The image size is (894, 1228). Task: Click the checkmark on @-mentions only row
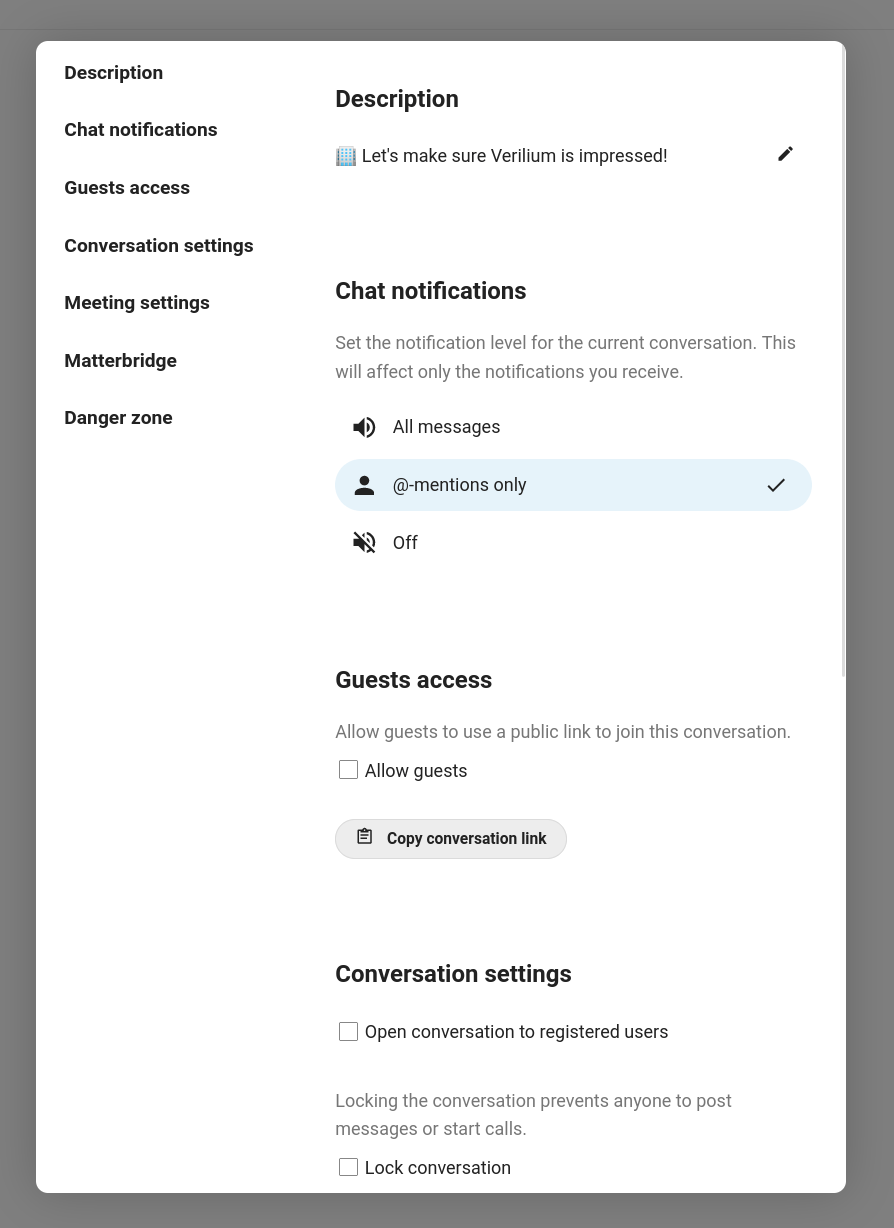(x=776, y=485)
